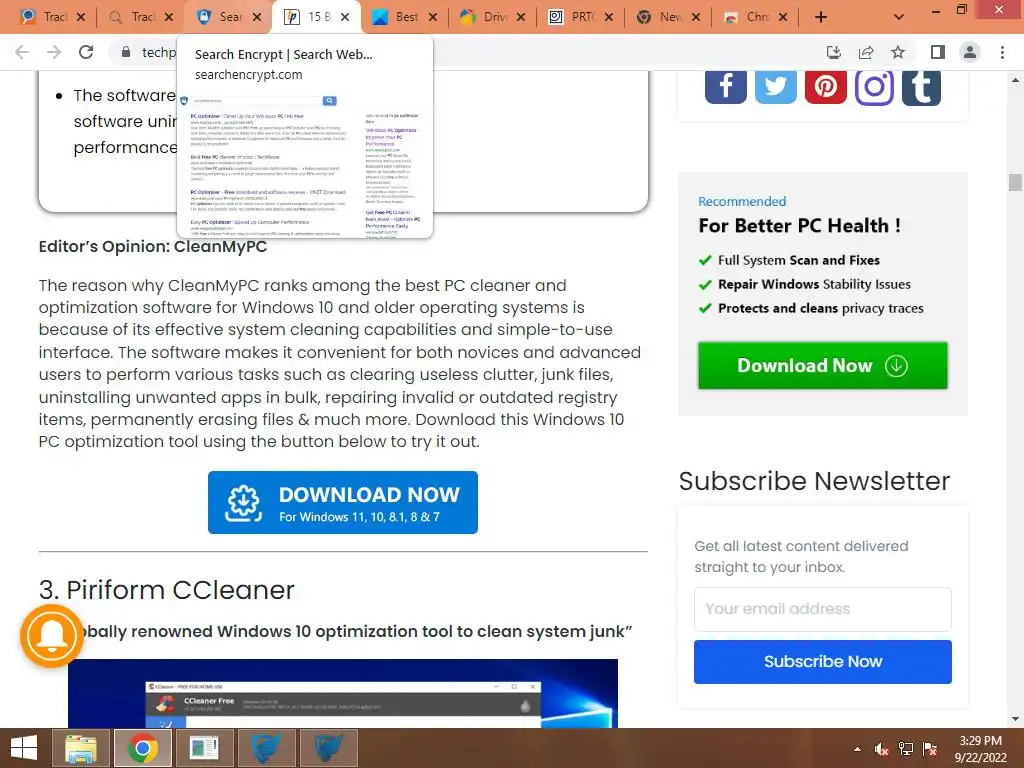1024x768 pixels.
Task: Open the Twitter social icon
Action: 776,87
